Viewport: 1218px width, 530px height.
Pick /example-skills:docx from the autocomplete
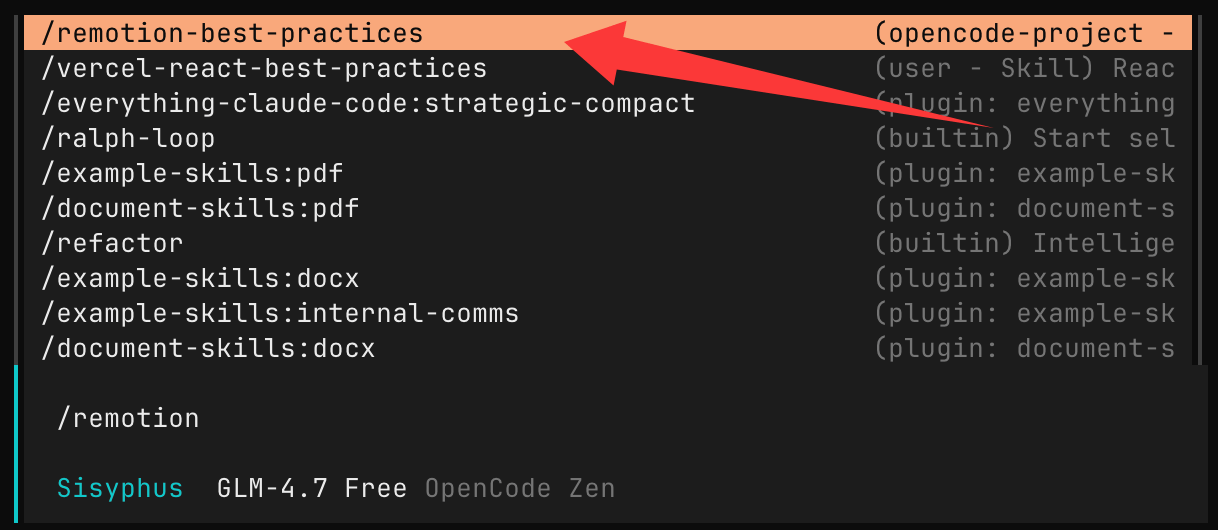[200, 278]
